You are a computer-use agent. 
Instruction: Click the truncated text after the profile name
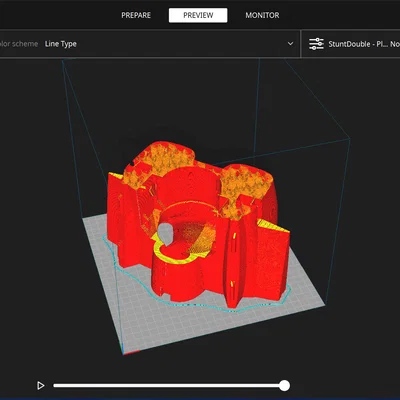pos(395,44)
